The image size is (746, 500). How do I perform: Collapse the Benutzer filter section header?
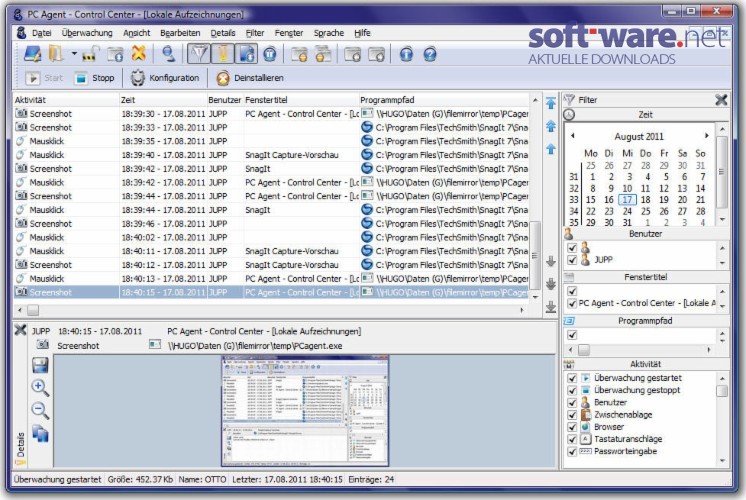tap(646, 234)
